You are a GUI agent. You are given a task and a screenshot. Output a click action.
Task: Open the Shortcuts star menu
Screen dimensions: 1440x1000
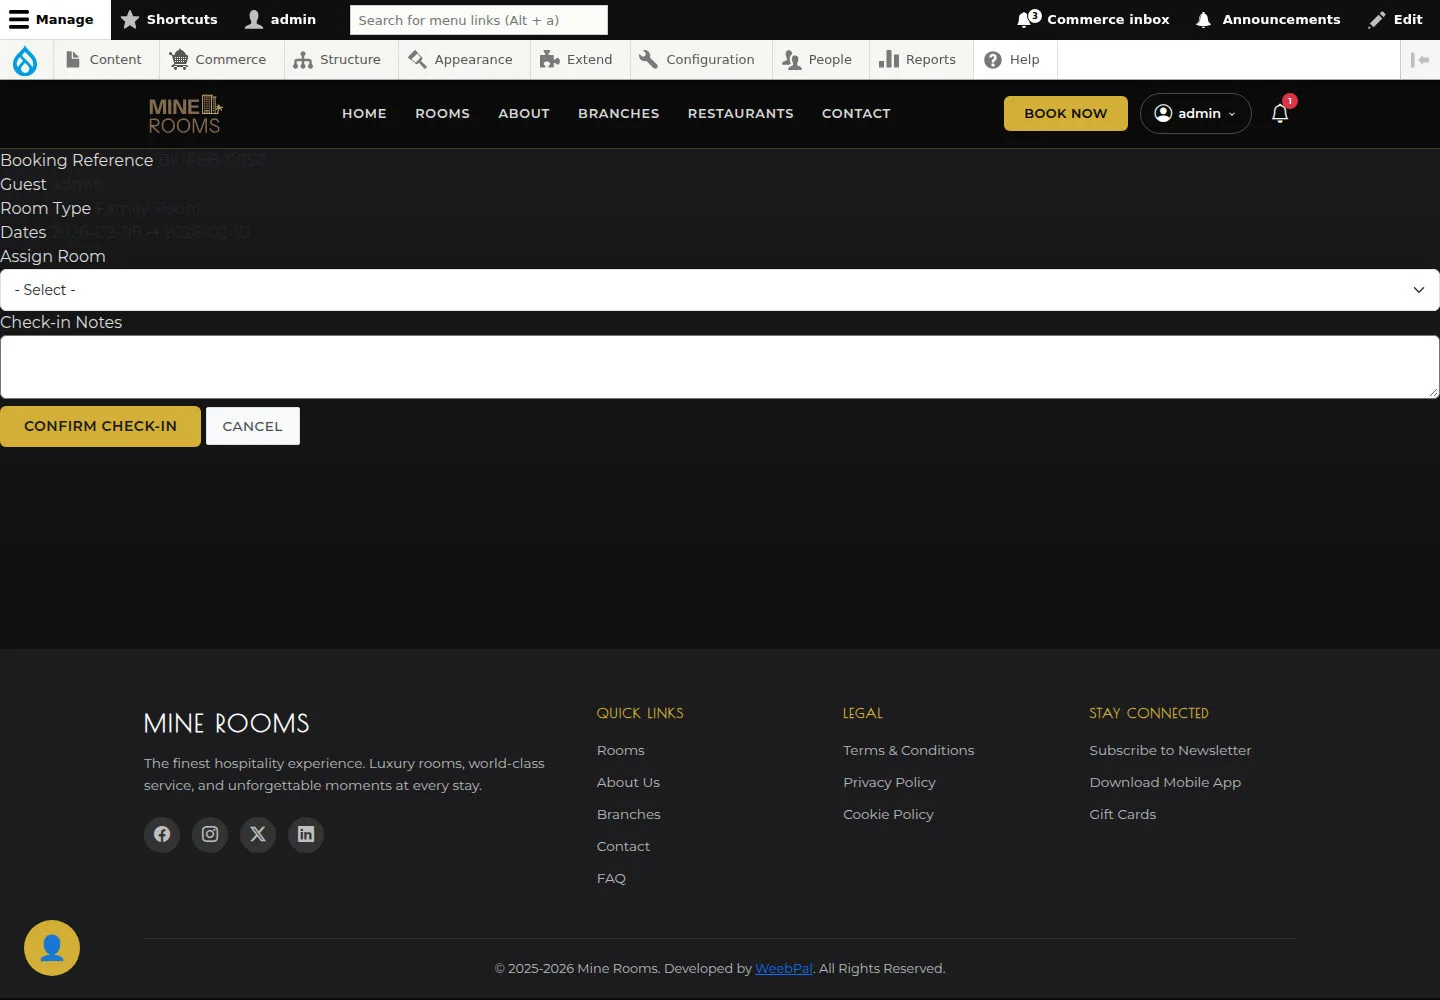click(169, 19)
